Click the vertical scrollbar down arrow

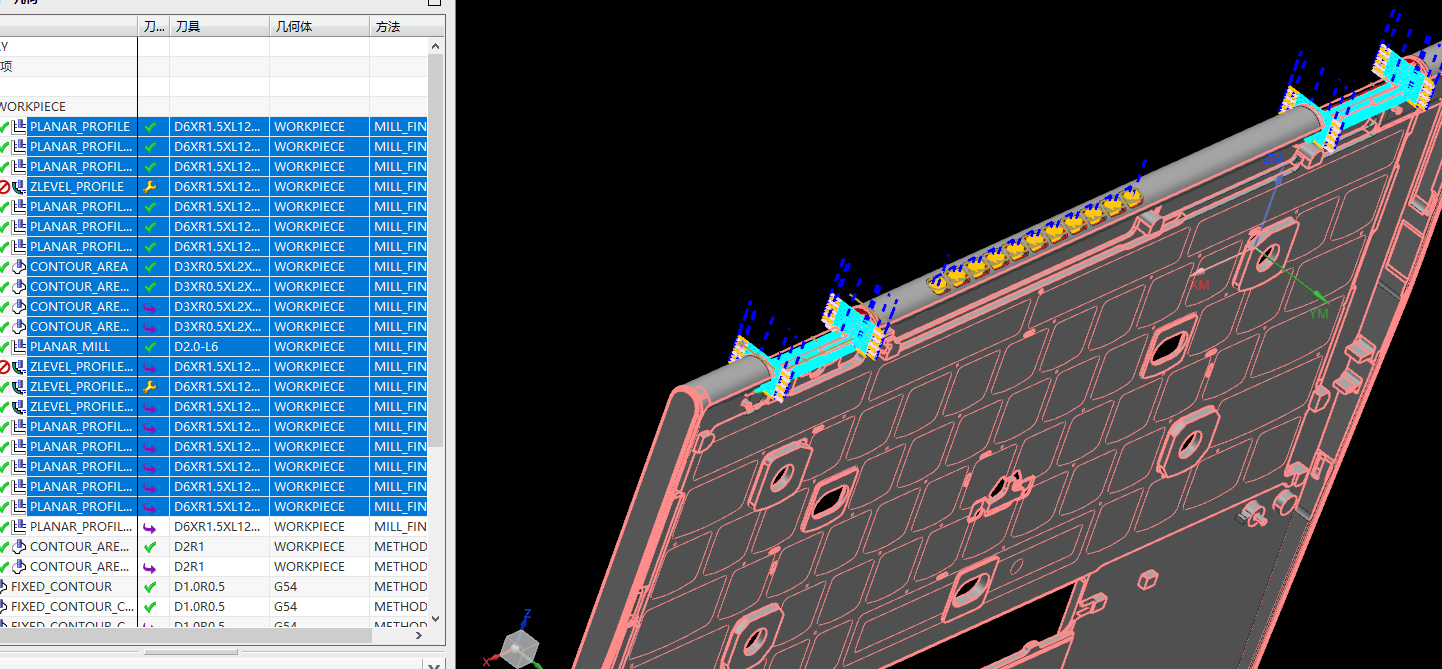436,619
